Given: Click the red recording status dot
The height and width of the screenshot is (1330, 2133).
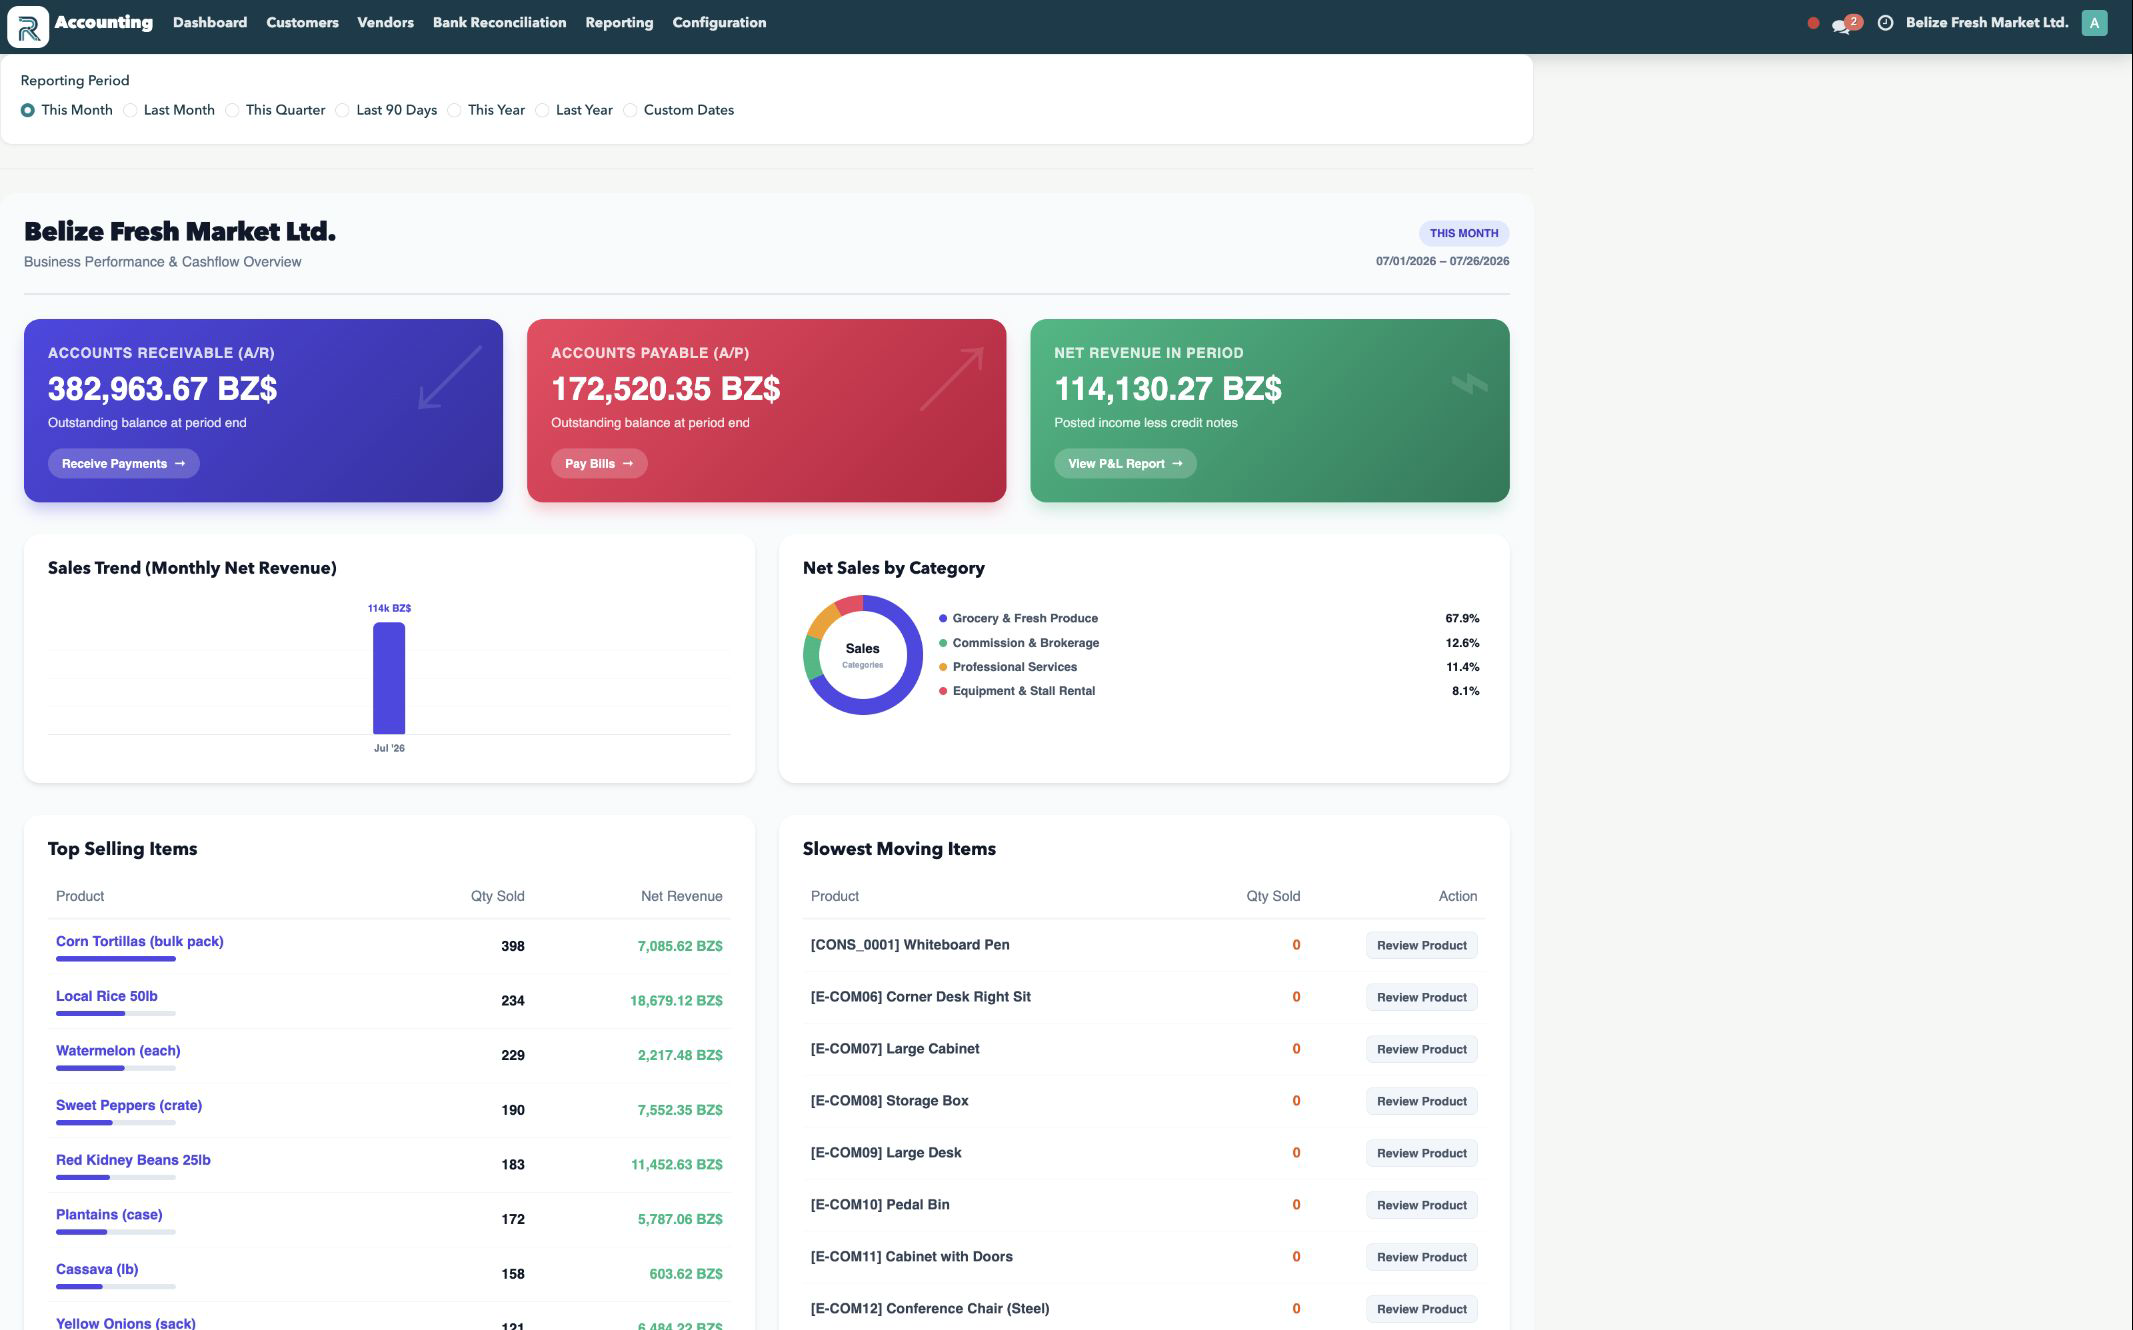Looking at the screenshot, I should [x=1813, y=23].
